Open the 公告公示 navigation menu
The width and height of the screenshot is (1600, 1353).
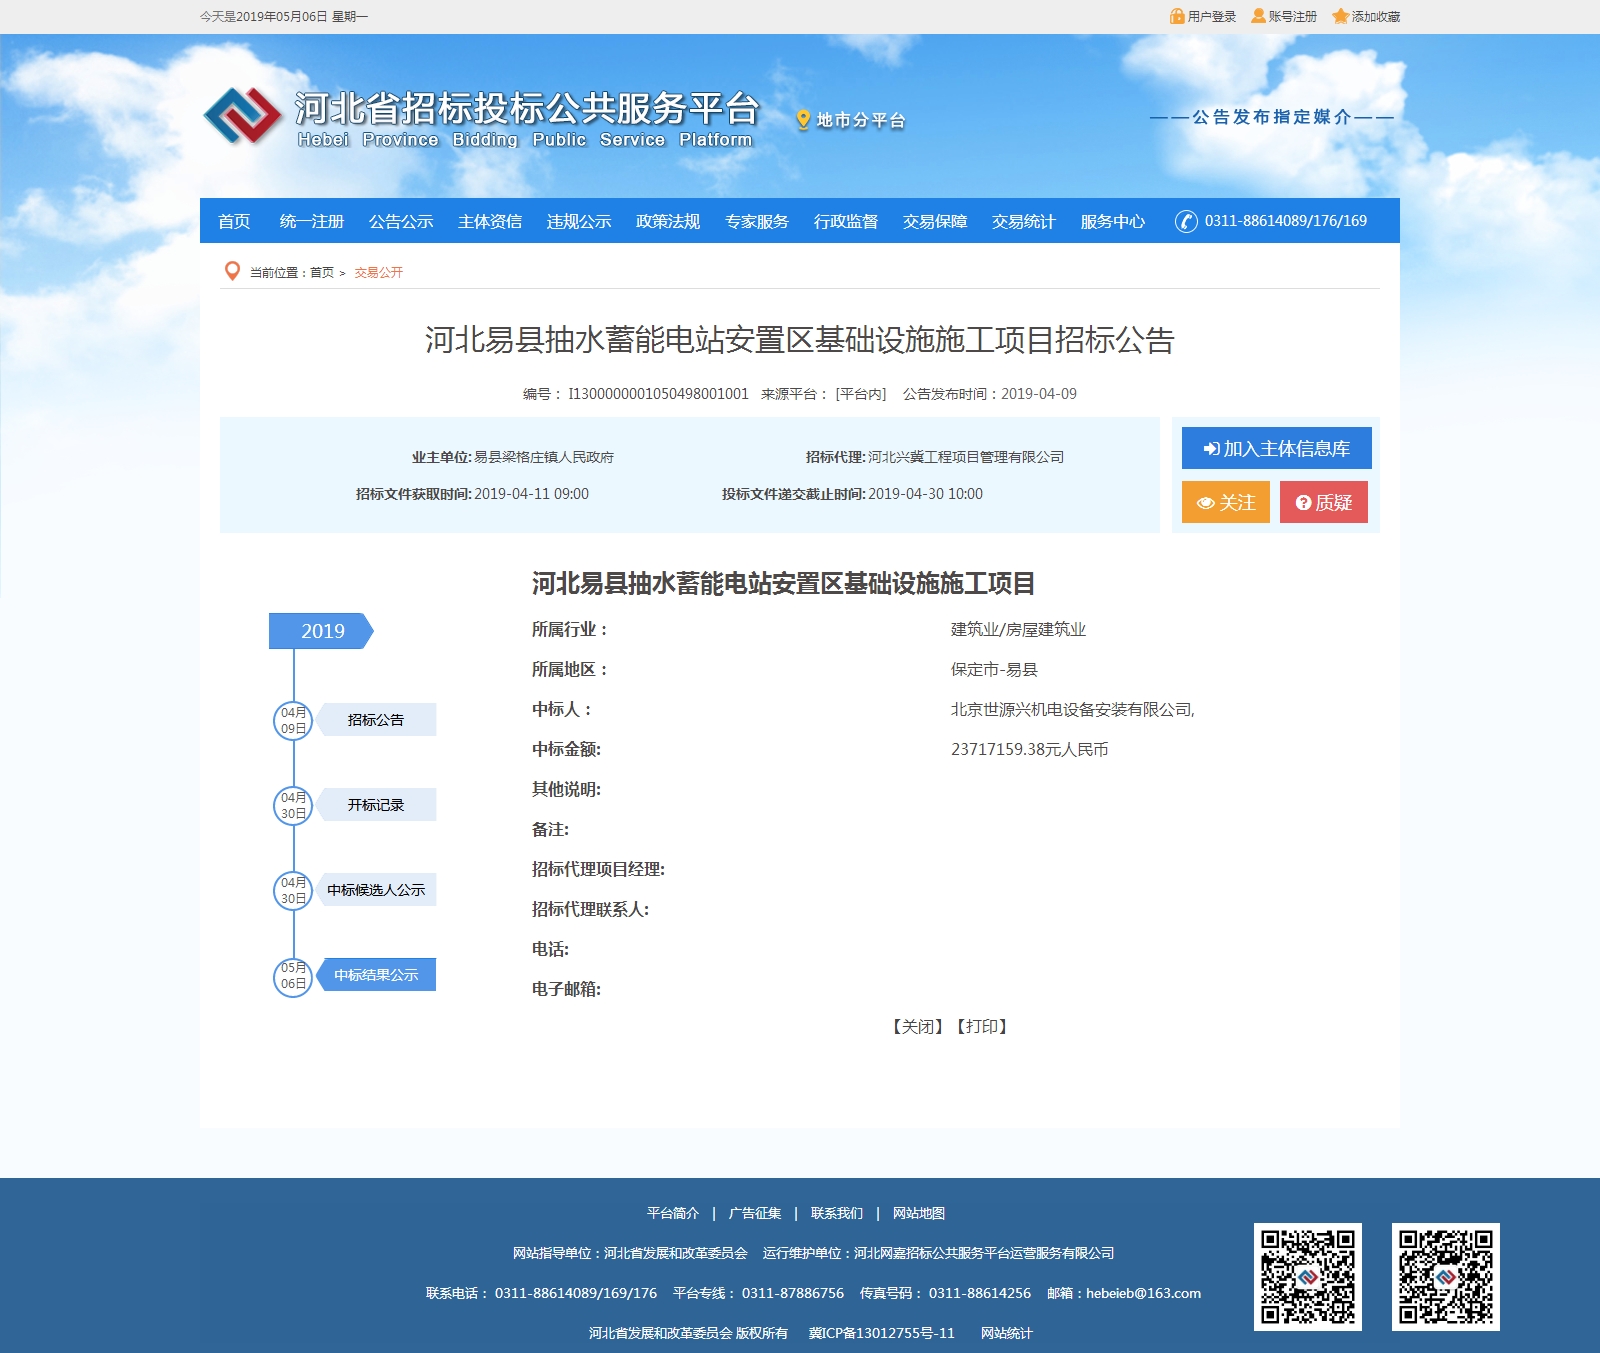tap(401, 221)
